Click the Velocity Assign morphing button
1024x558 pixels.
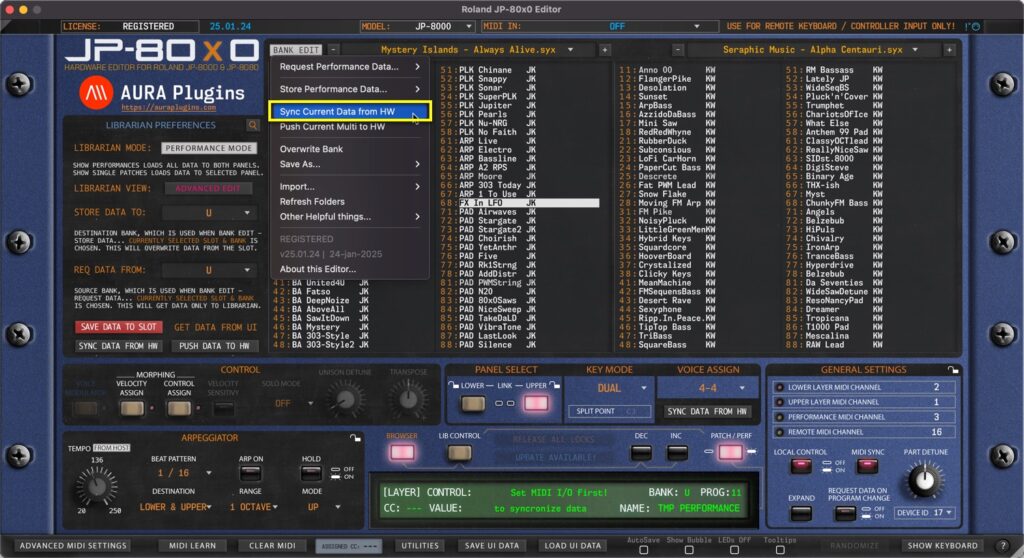(132, 409)
